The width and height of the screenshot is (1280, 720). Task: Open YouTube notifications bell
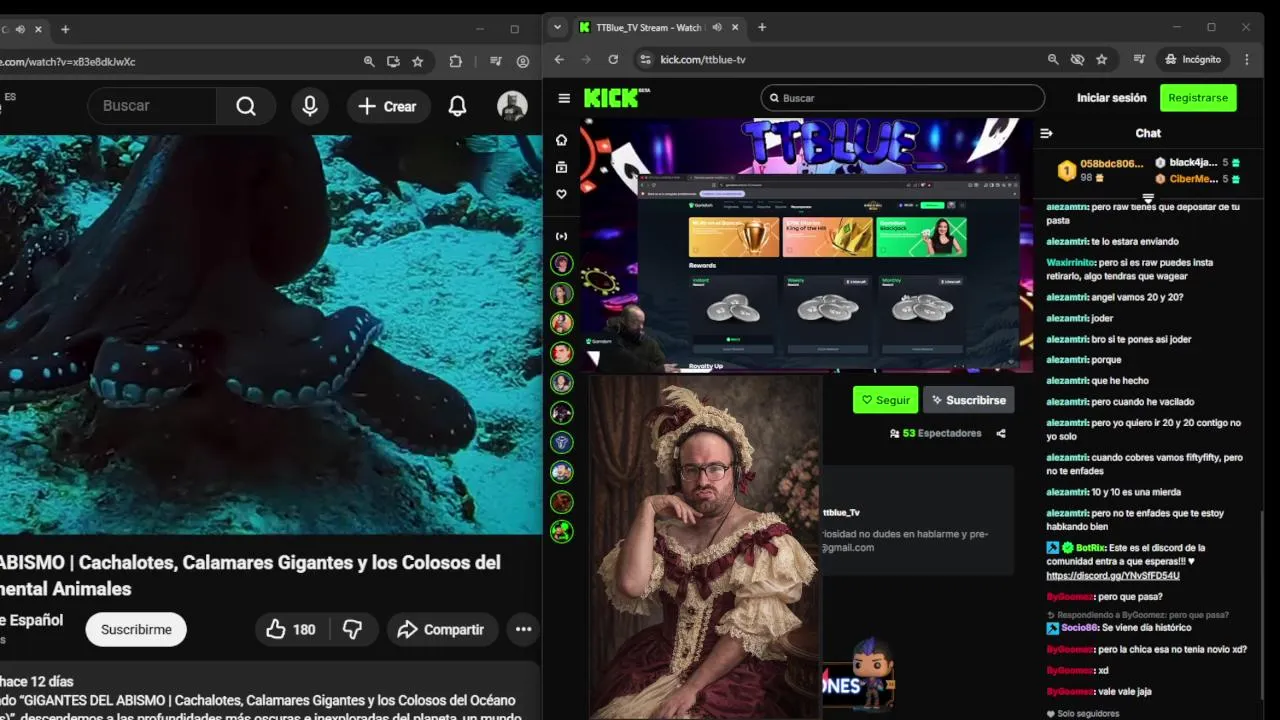click(x=457, y=106)
